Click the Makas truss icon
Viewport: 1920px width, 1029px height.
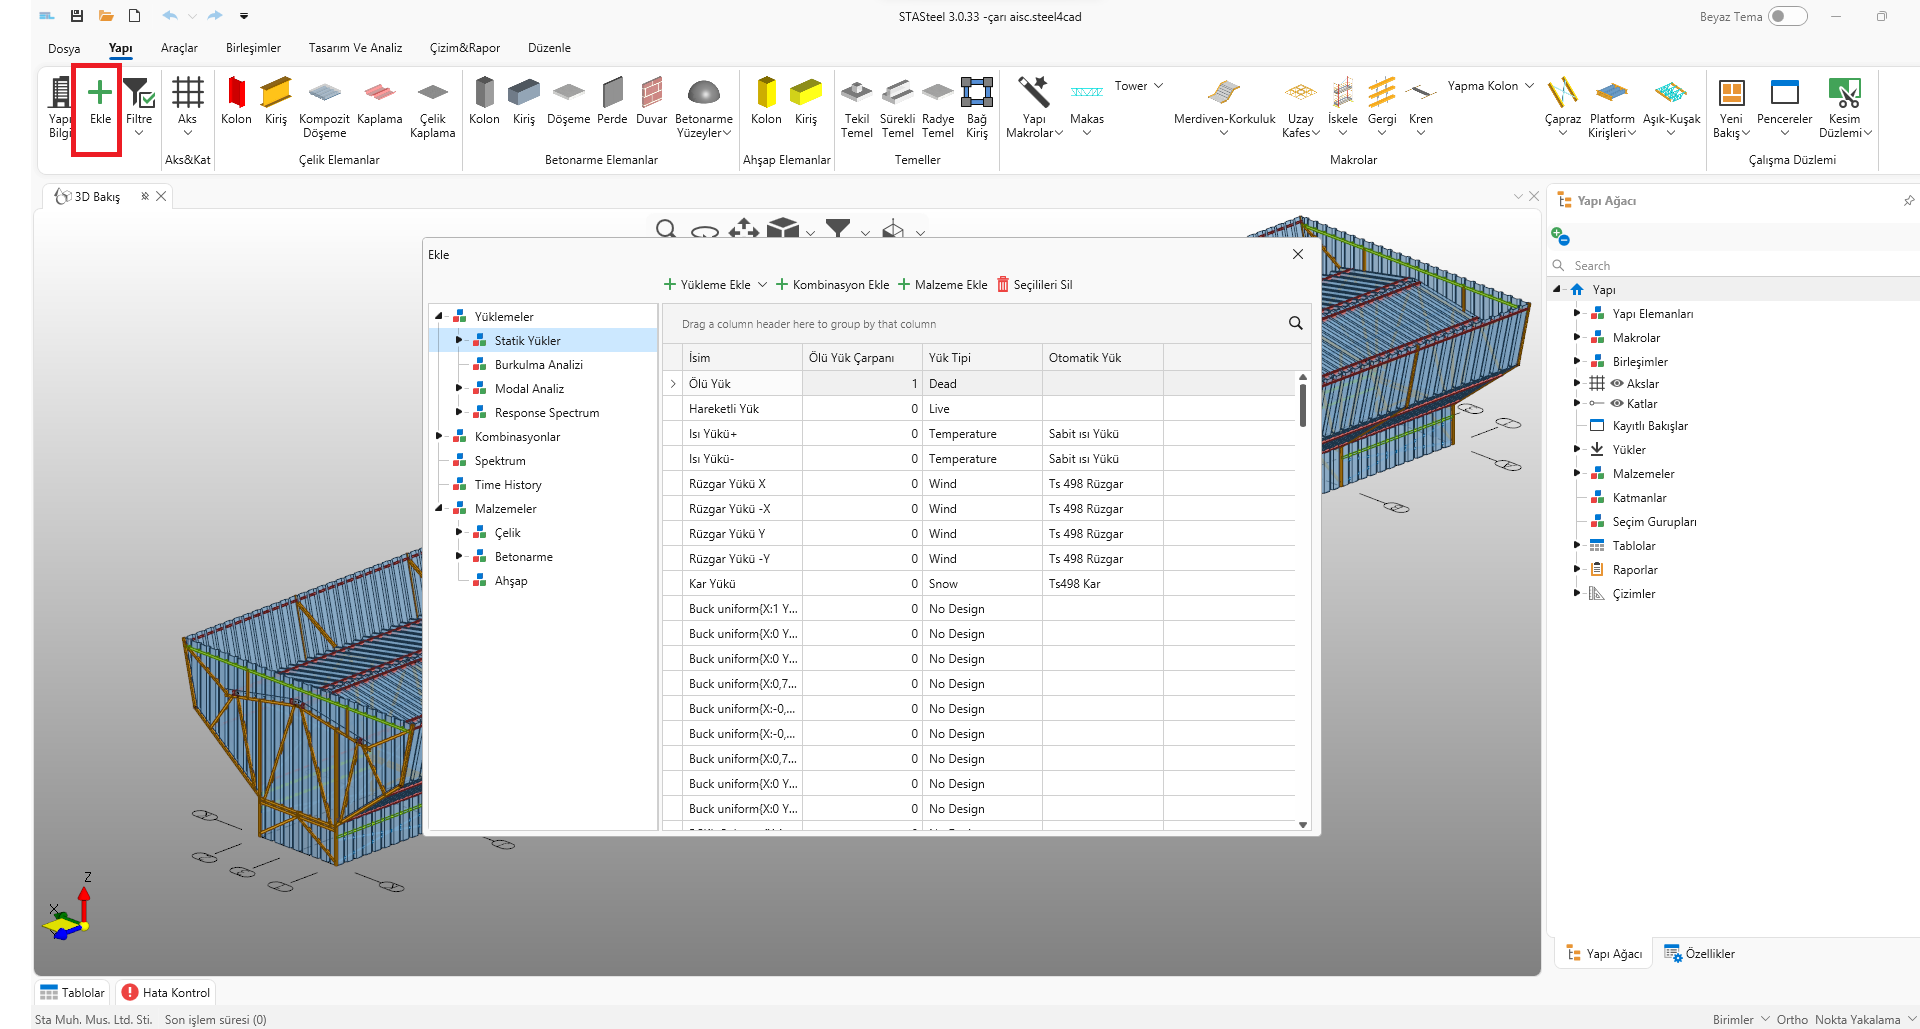(x=1086, y=94)
